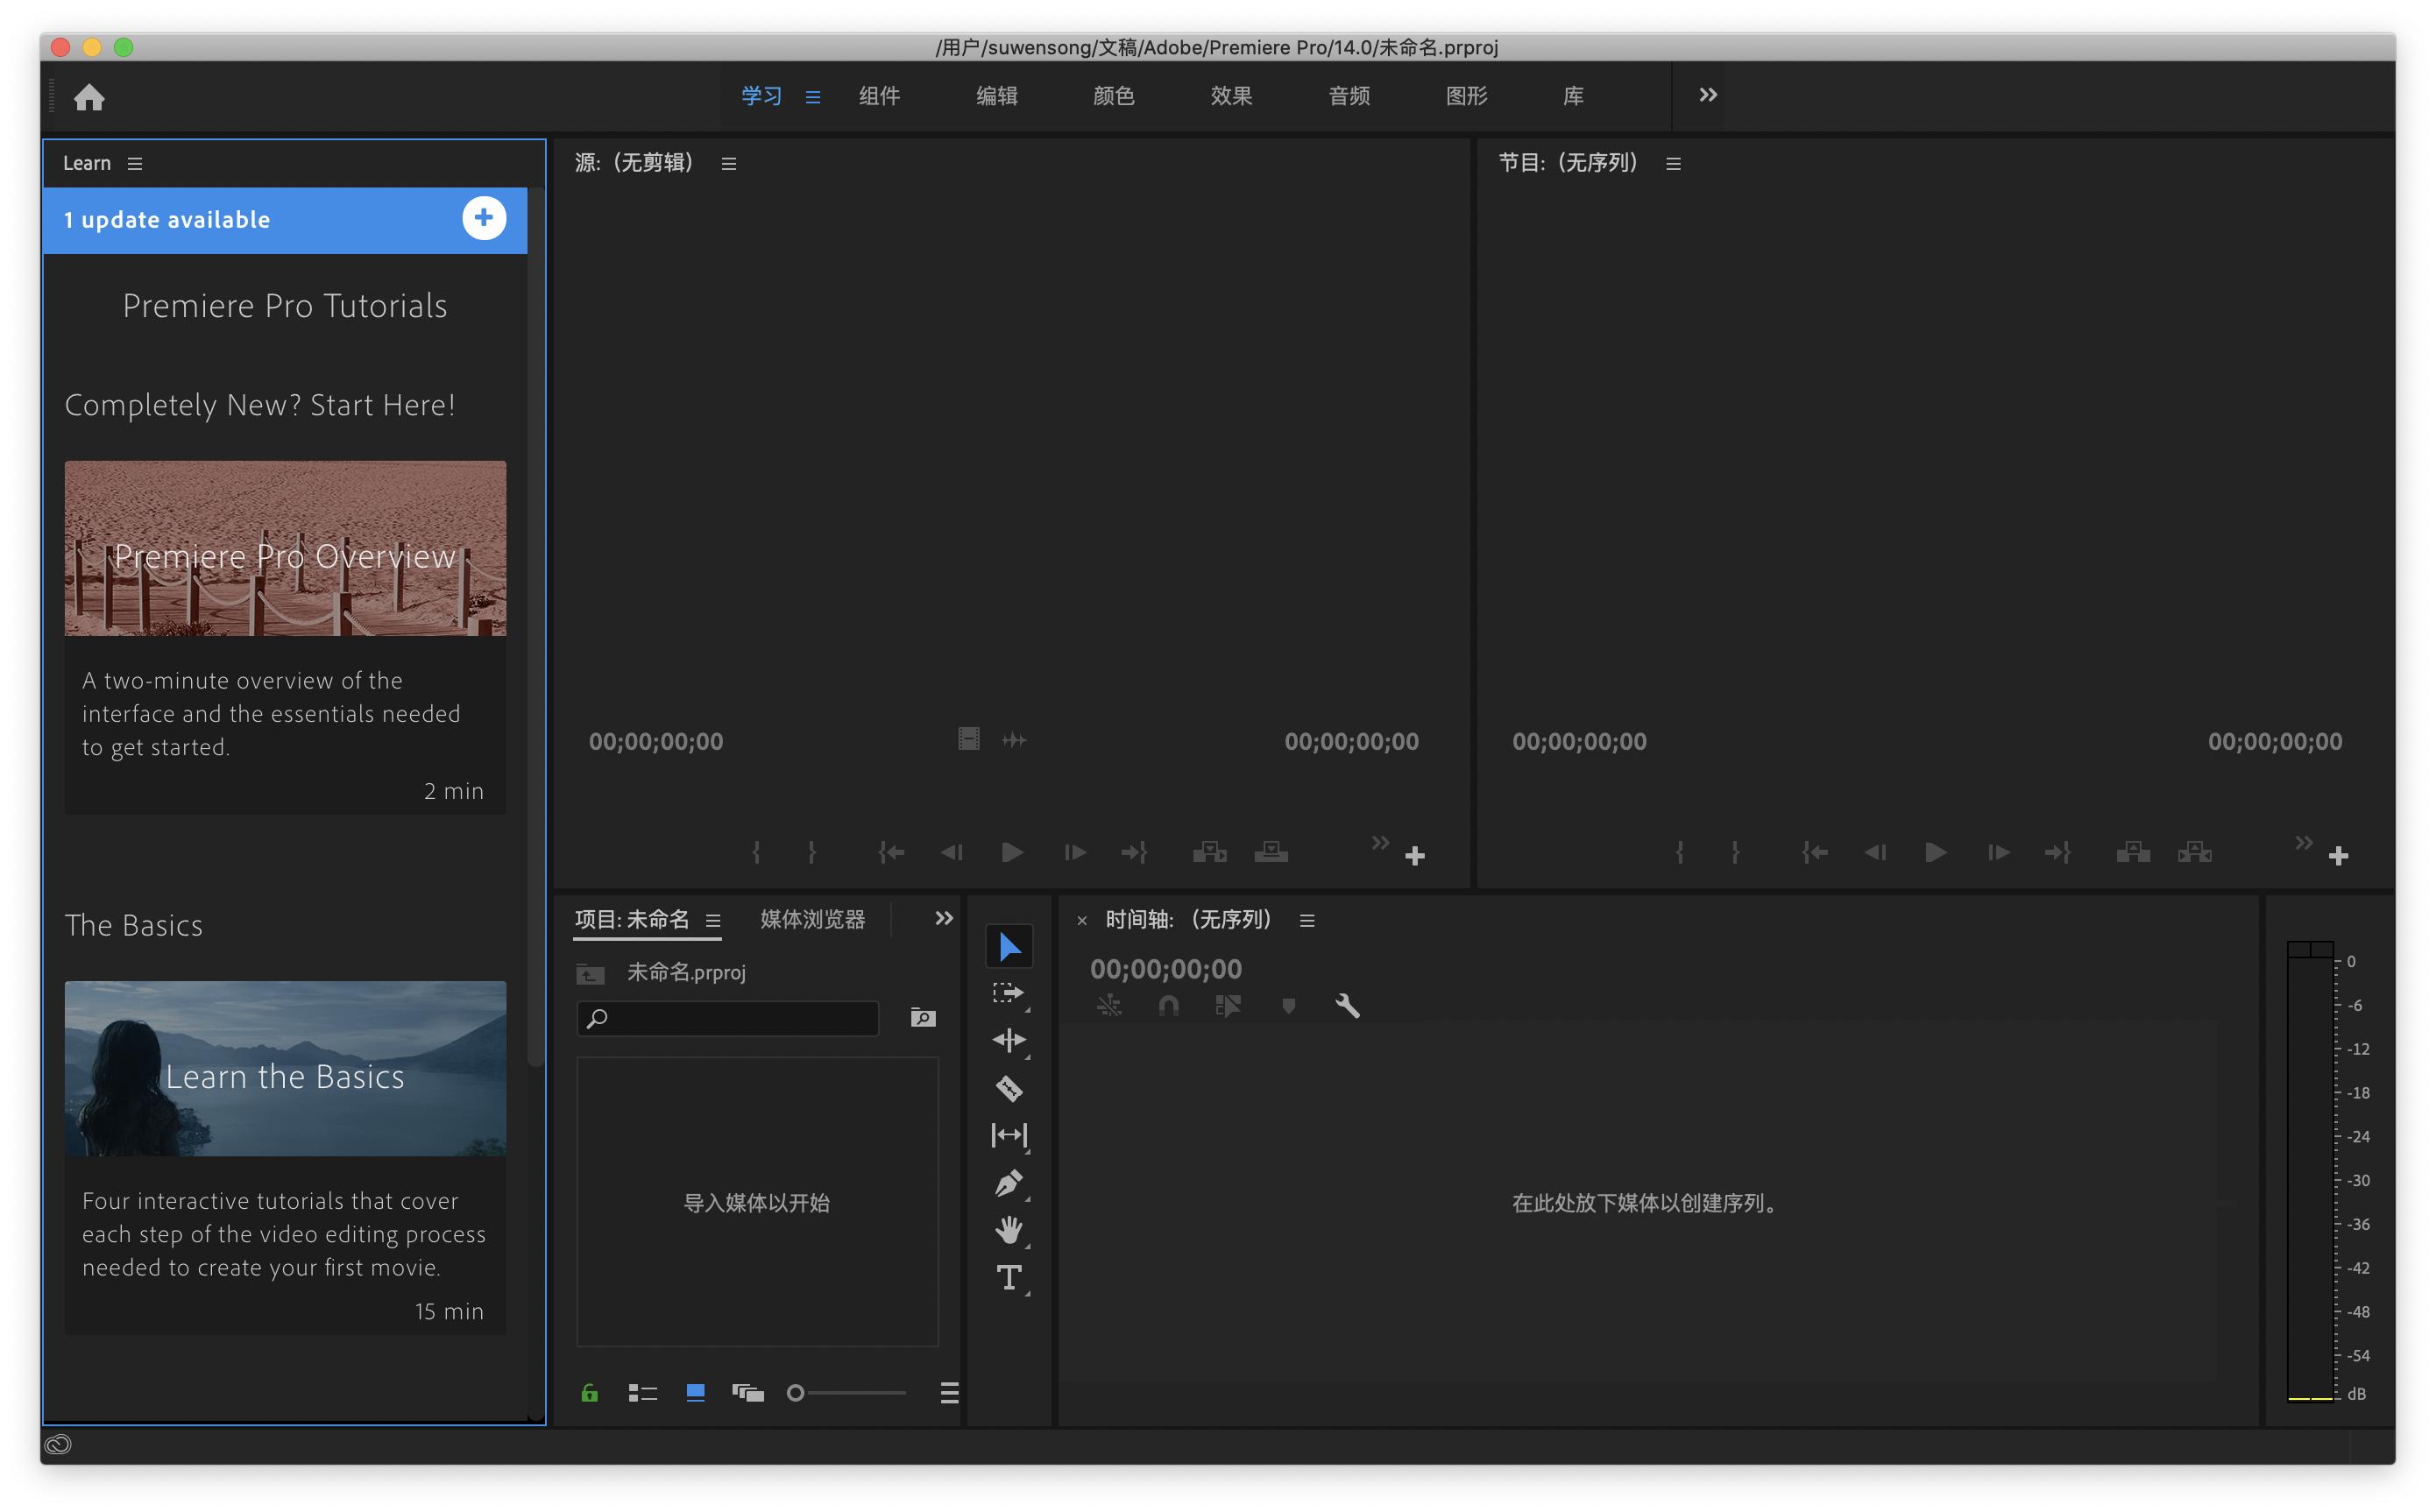This screenshot has height=1512, width=2436.
Task: Click the Home icon in the header bar
Action: click(89, 96)
